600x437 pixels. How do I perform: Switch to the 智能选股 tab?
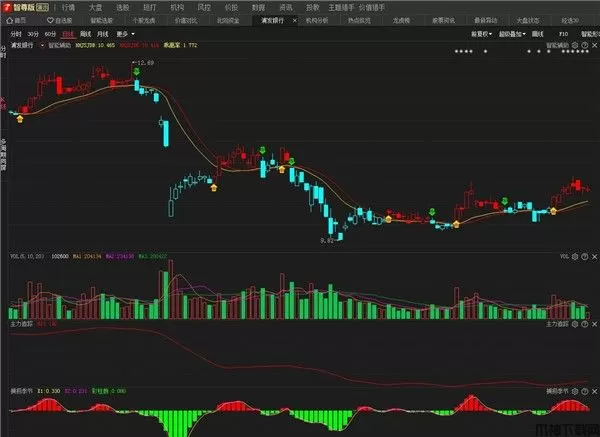[x=102, y=20]
